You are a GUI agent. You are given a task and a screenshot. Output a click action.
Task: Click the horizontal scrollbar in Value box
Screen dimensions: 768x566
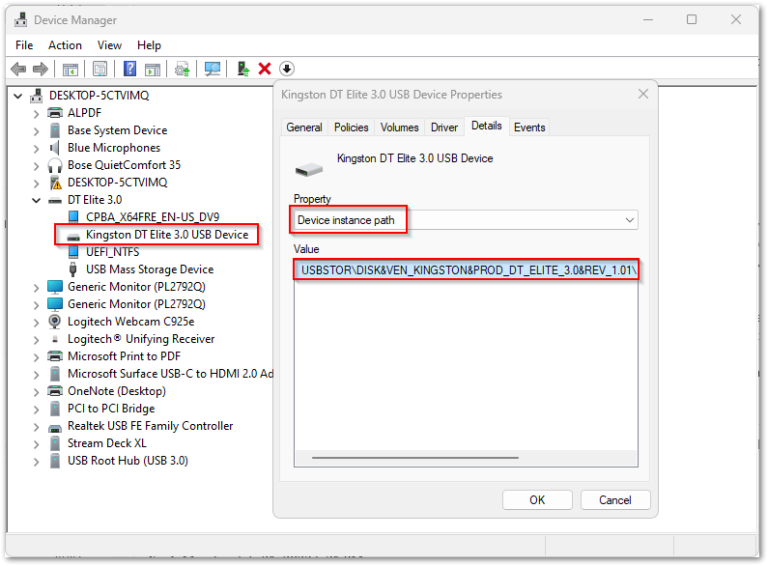coord(415,458)
